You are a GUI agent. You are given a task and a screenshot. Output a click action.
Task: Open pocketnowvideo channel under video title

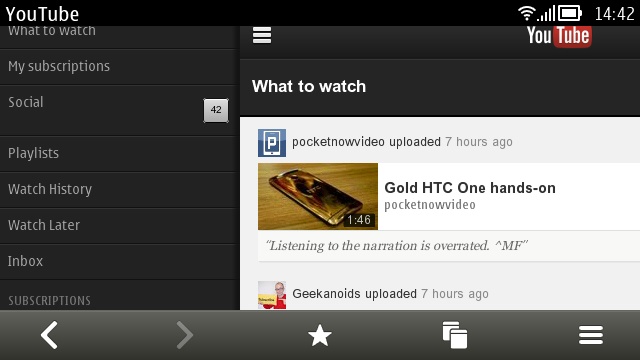pos(430,204)
